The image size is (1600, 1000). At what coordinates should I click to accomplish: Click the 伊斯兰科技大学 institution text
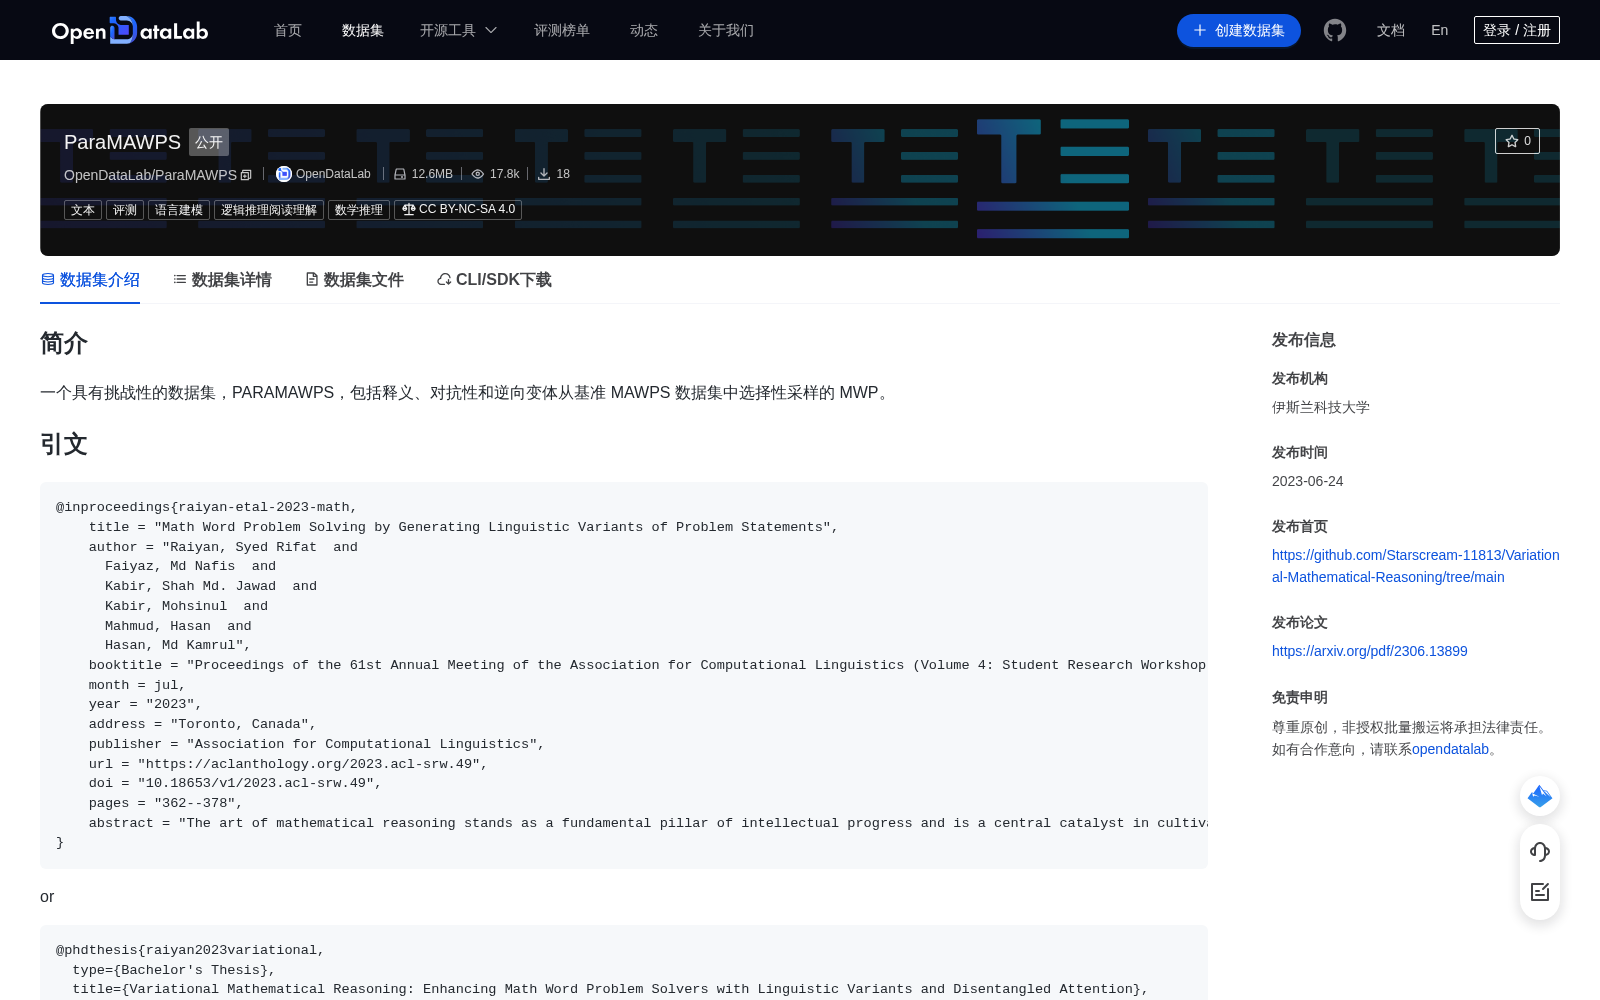coord(1321,407)
